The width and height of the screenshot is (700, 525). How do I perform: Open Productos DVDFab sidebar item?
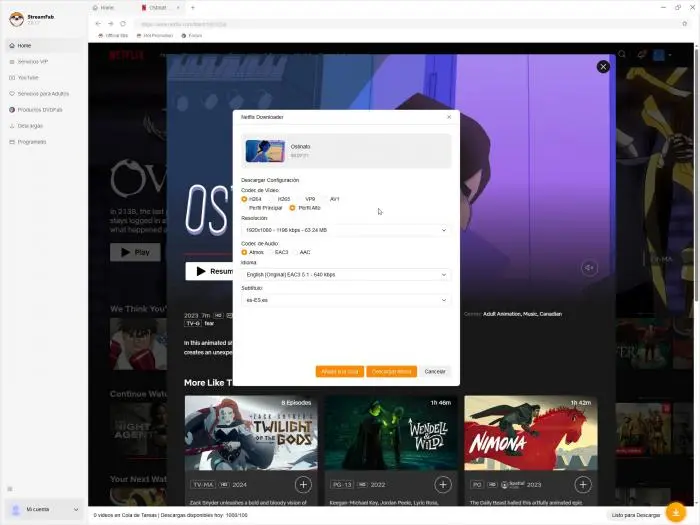point(44,110)
